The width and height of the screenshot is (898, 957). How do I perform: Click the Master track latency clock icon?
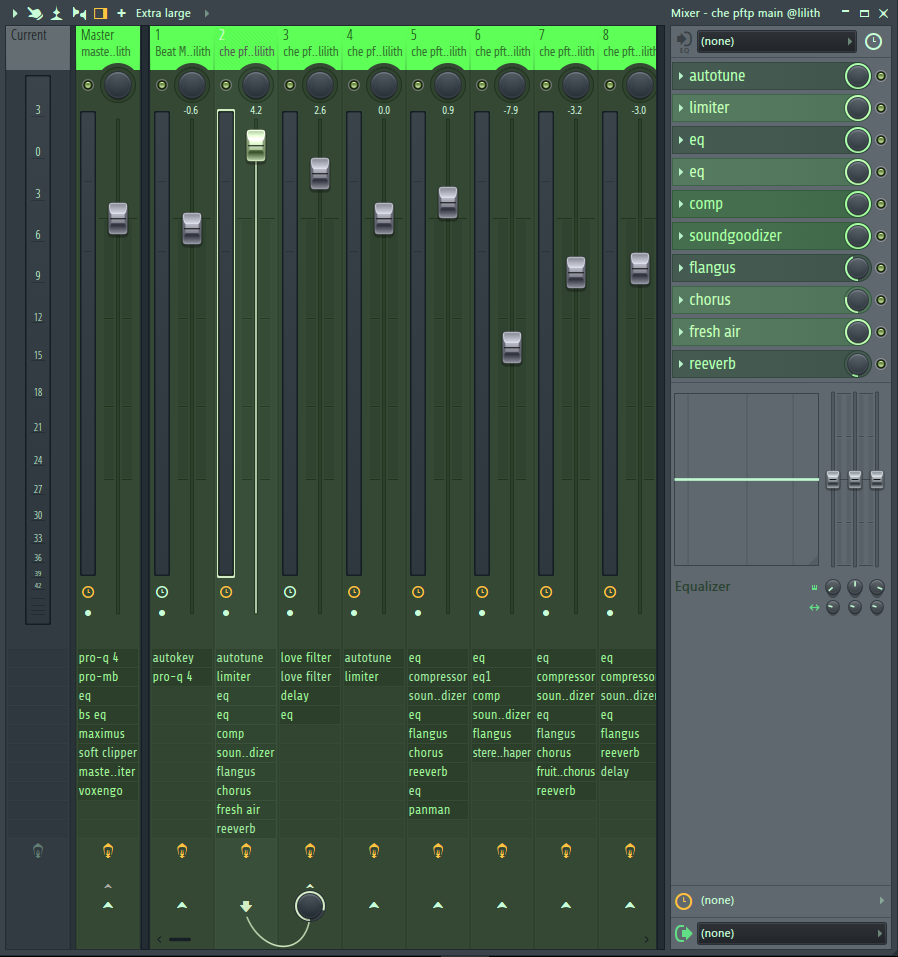coord(88,592)
